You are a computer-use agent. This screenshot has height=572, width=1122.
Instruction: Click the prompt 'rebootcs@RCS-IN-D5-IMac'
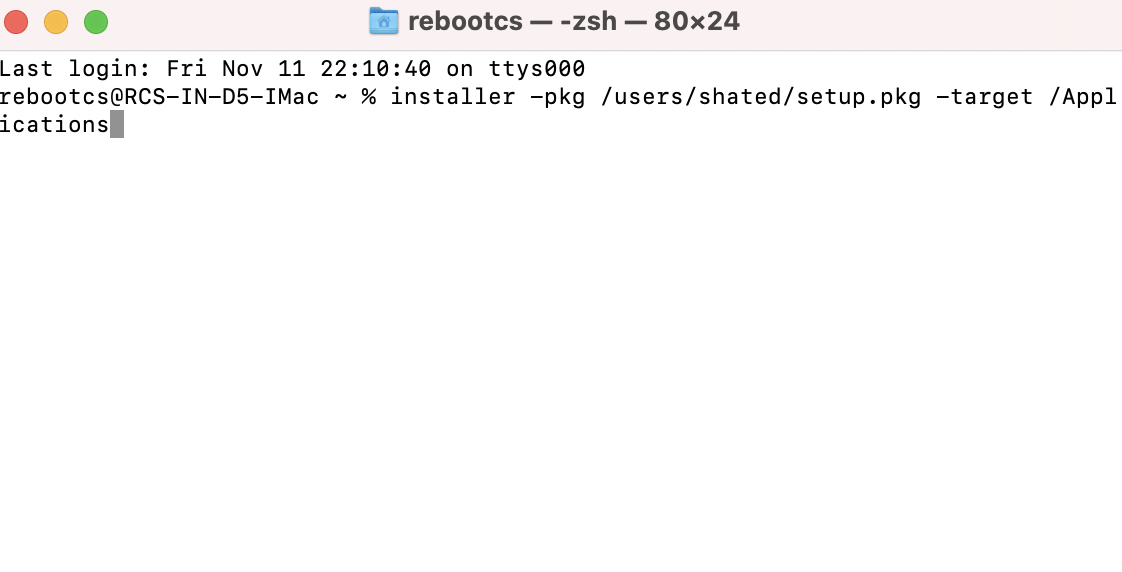(x=160, y=96)
